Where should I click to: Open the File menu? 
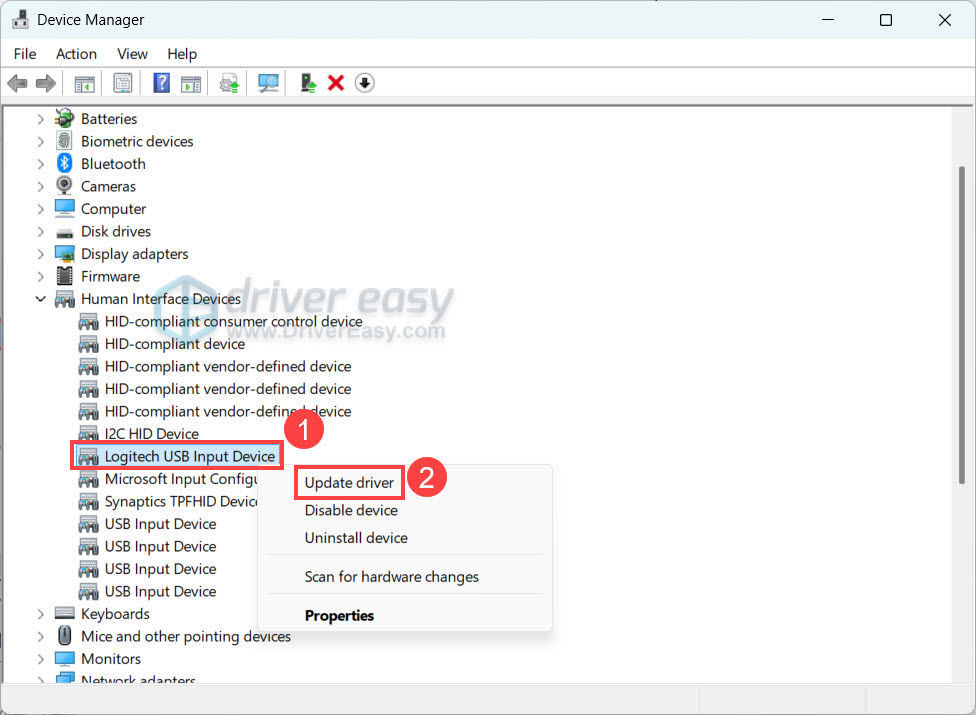25,54
